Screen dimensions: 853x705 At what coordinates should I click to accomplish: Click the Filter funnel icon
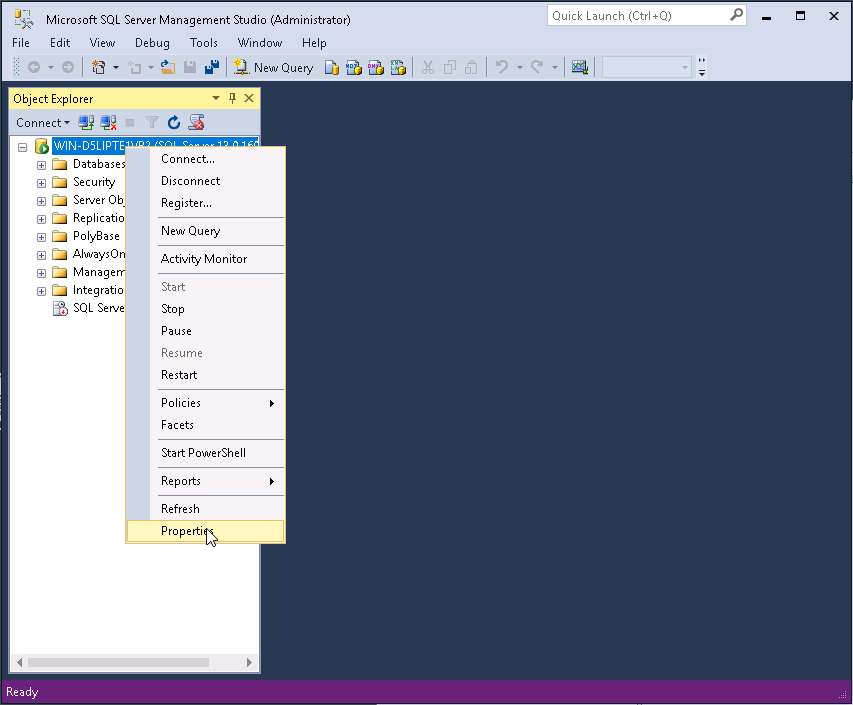coord(152,123)
